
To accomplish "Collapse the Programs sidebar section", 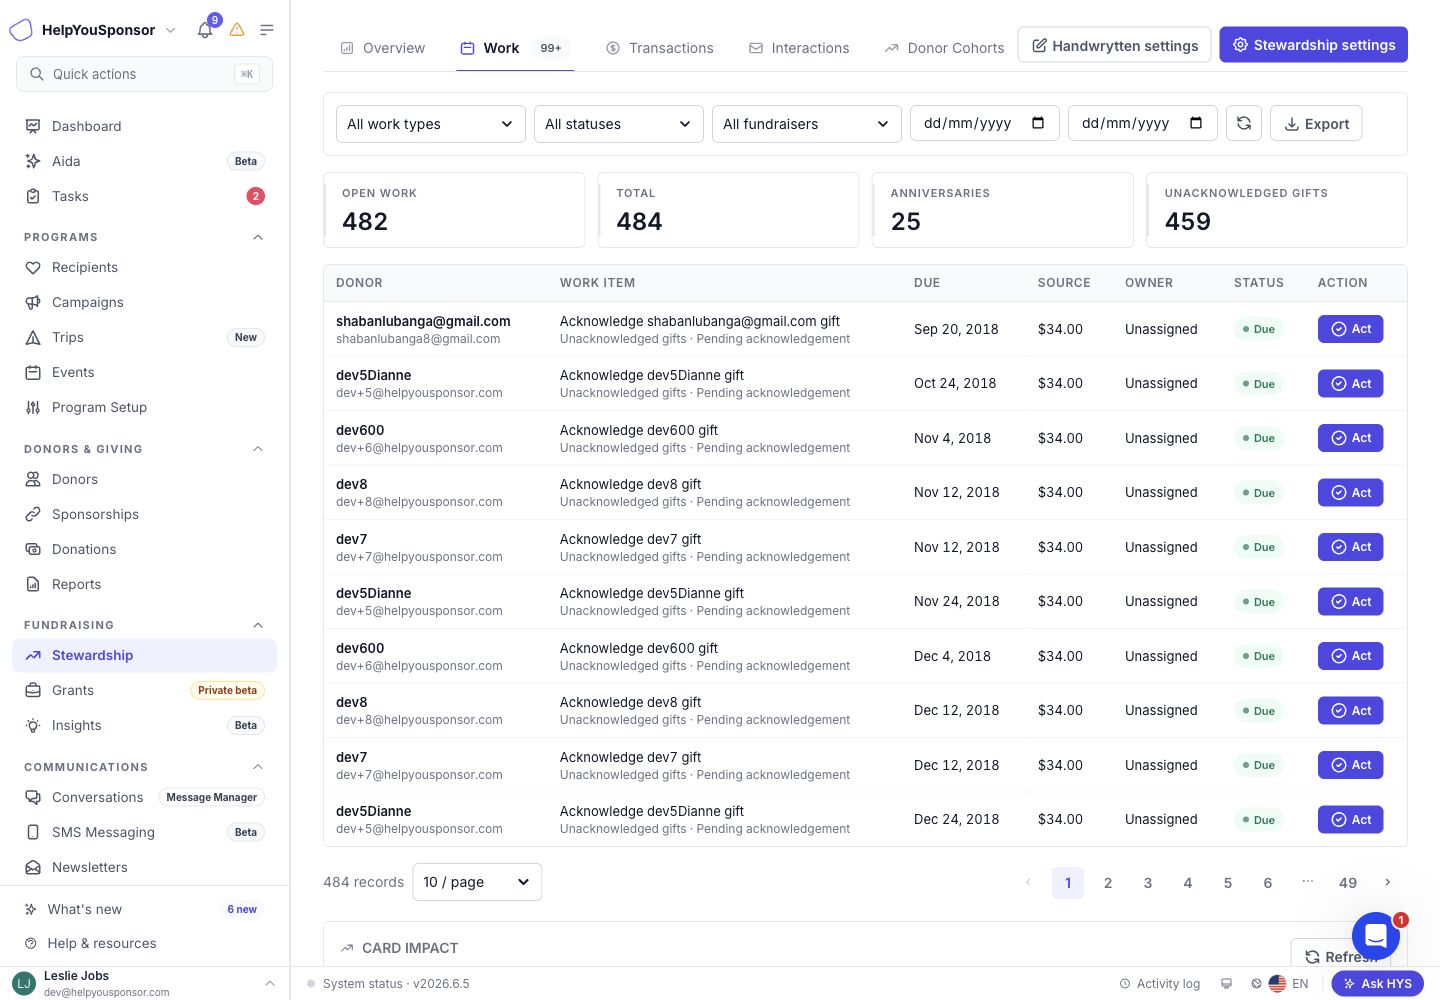I will tap(258, 237).
